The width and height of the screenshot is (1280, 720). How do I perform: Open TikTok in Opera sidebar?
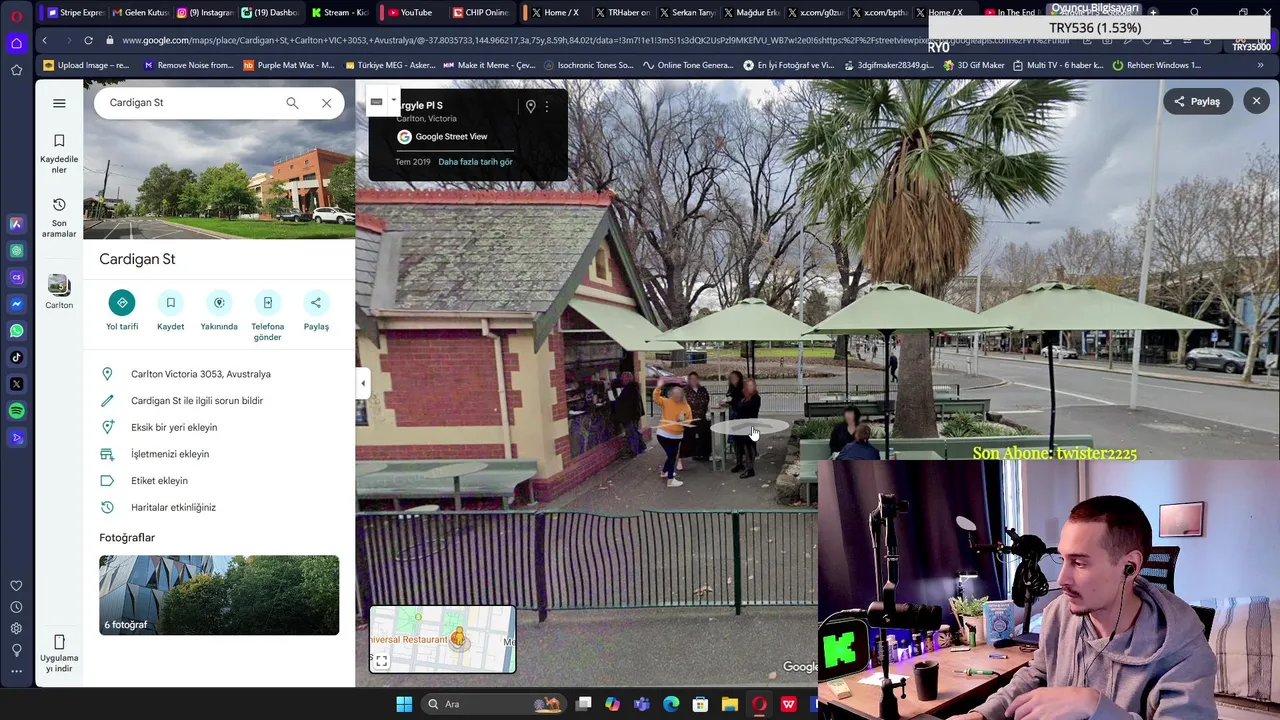coord(16,357)
